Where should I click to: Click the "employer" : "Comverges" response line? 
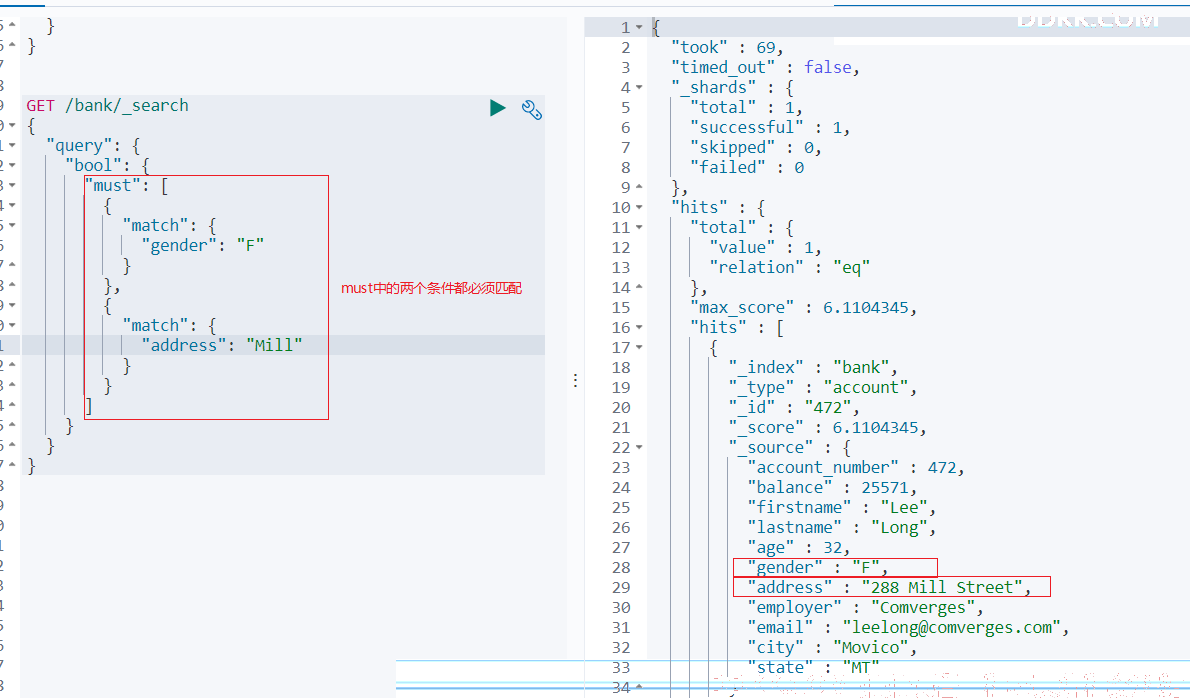pos(865,607)
